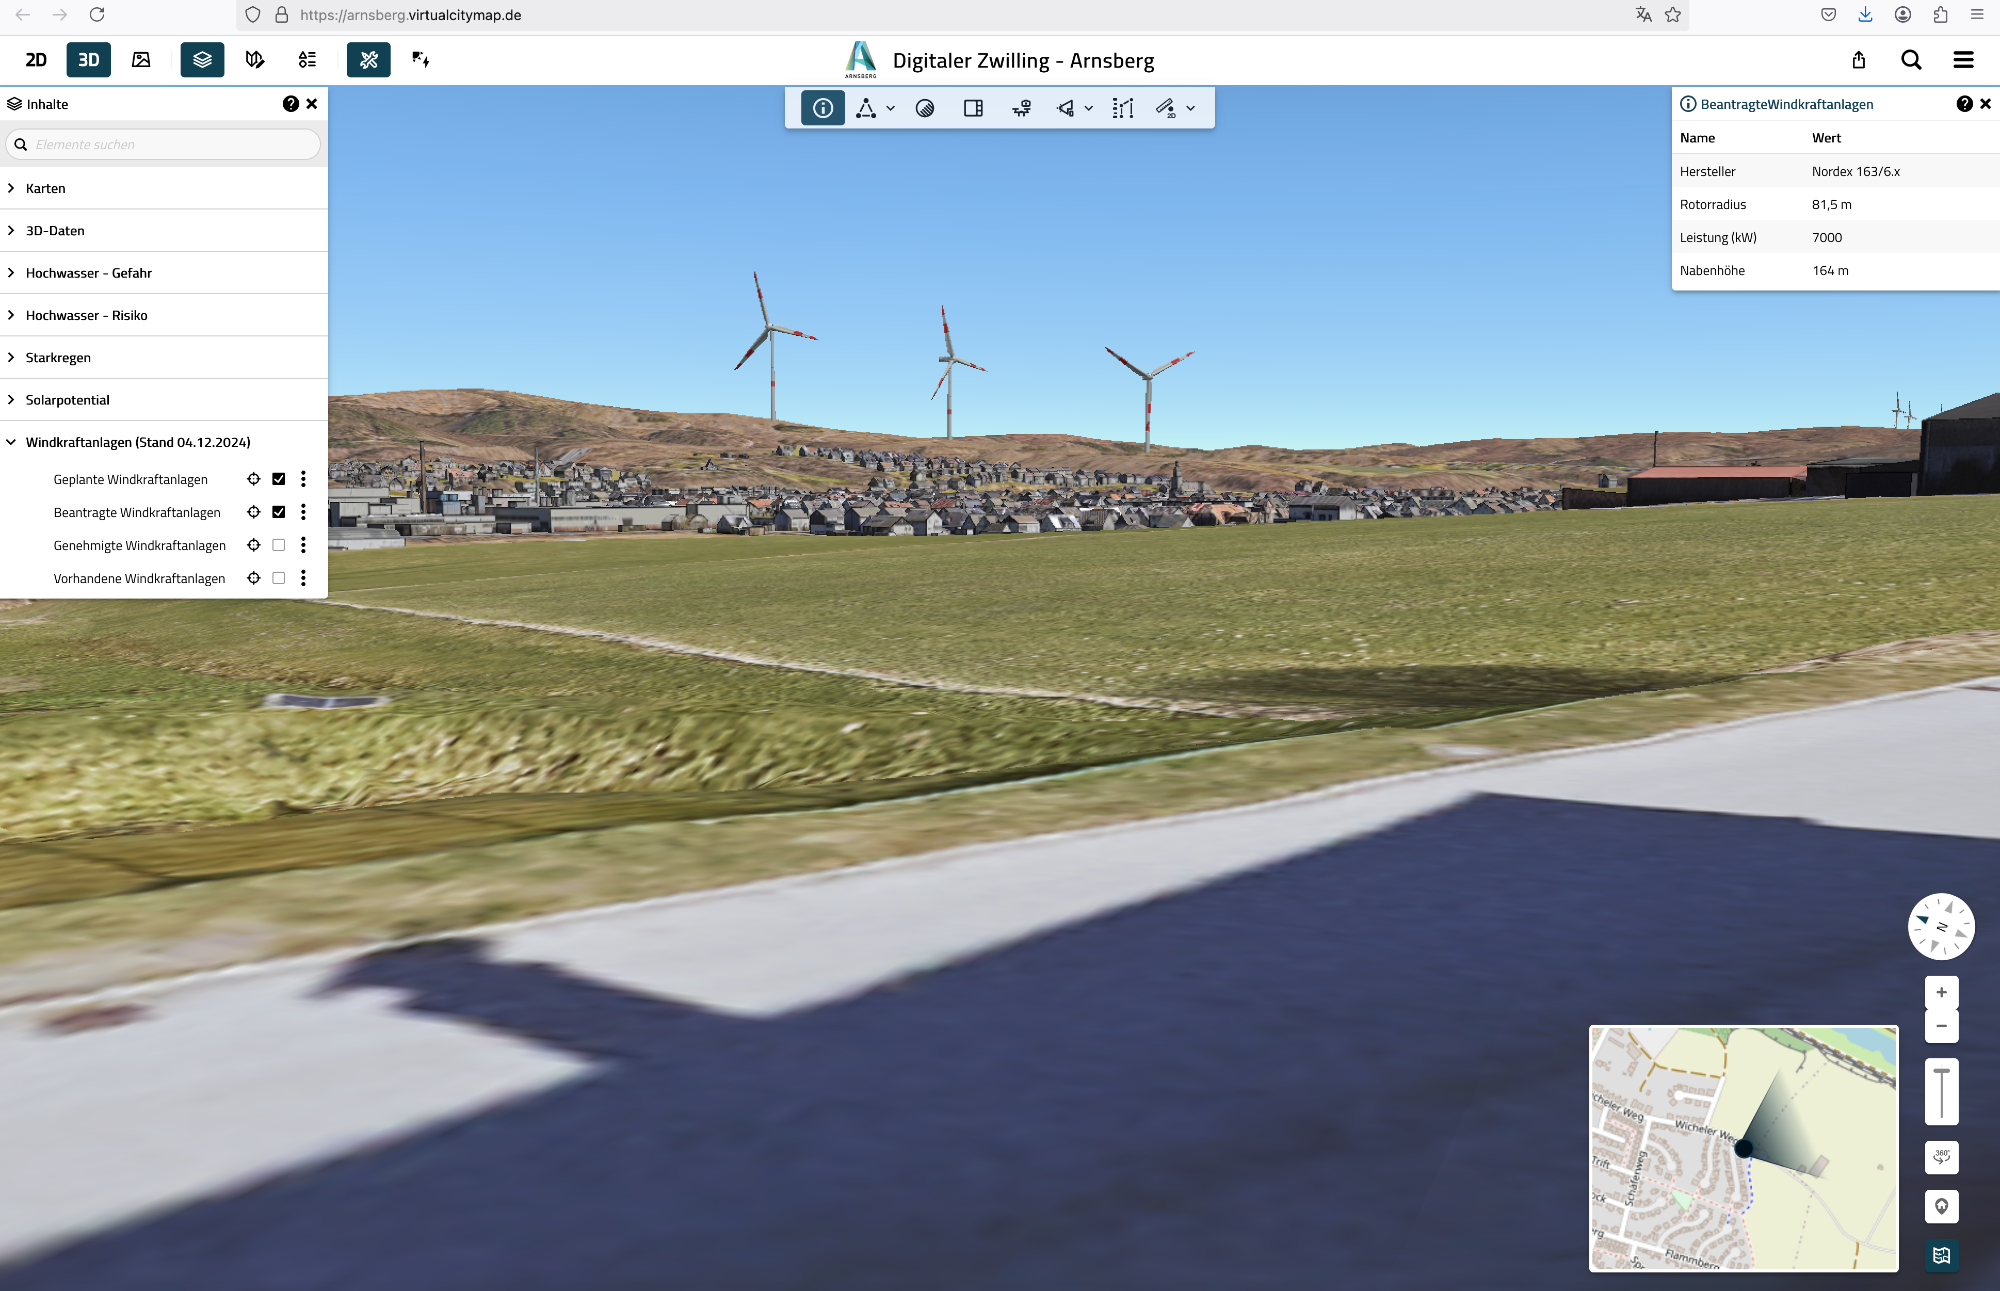
Task: Open the 2D measurement tool dropdown arrow
Action: click(x=1191, y=108)
